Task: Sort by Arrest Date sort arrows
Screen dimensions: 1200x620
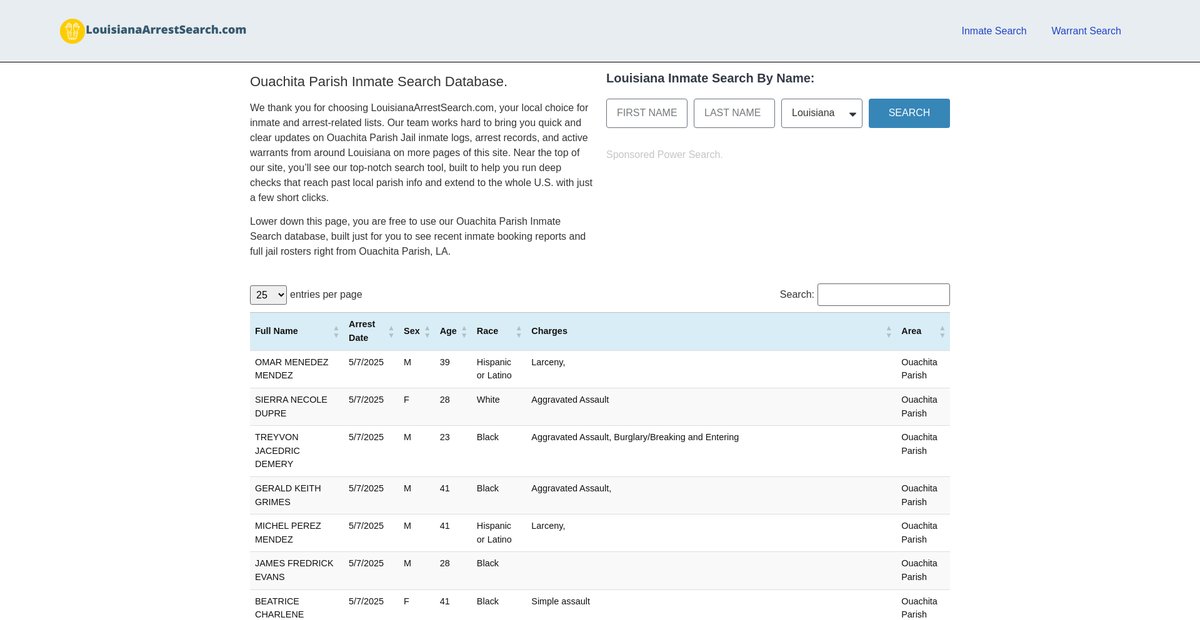Action: 391,331
